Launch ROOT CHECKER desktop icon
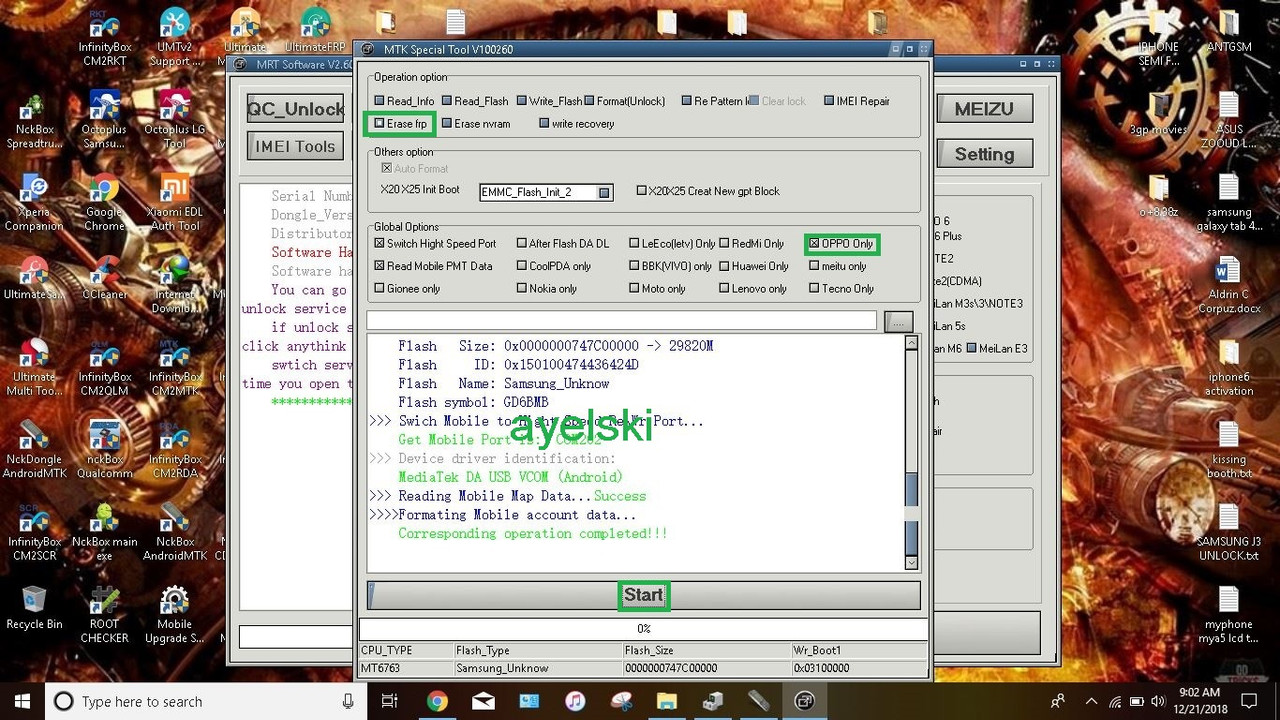This screenshot has height=720, width=1280. tap(105, 616)
